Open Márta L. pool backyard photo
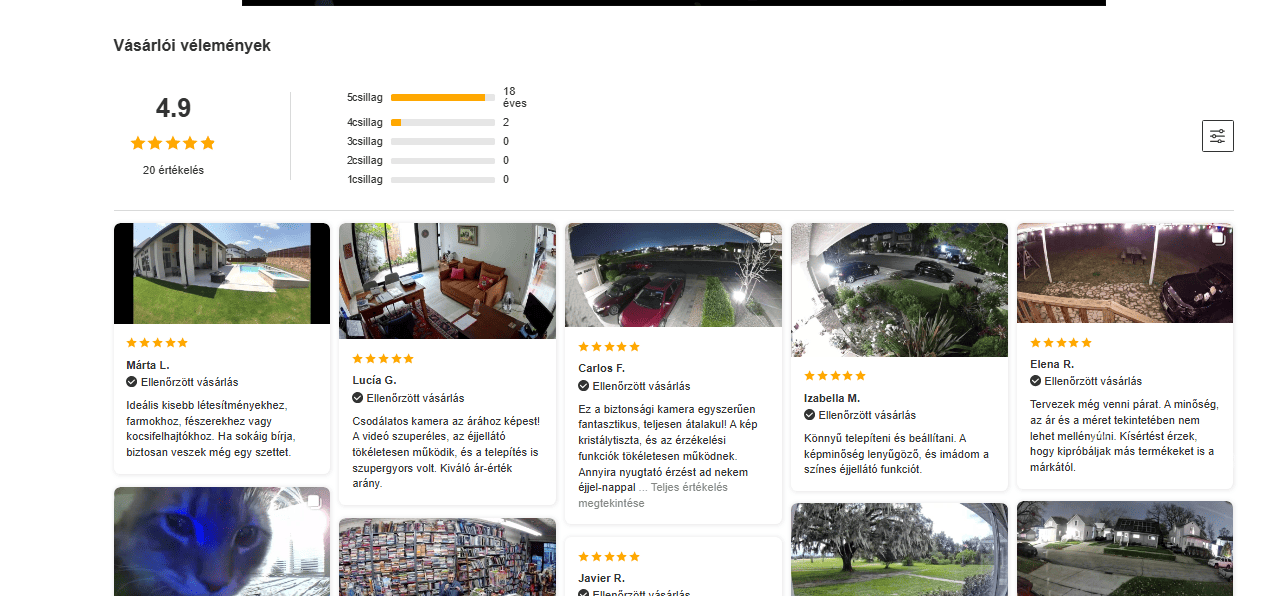This screenshot has height=596, width=1283. [x=222, y=273]
